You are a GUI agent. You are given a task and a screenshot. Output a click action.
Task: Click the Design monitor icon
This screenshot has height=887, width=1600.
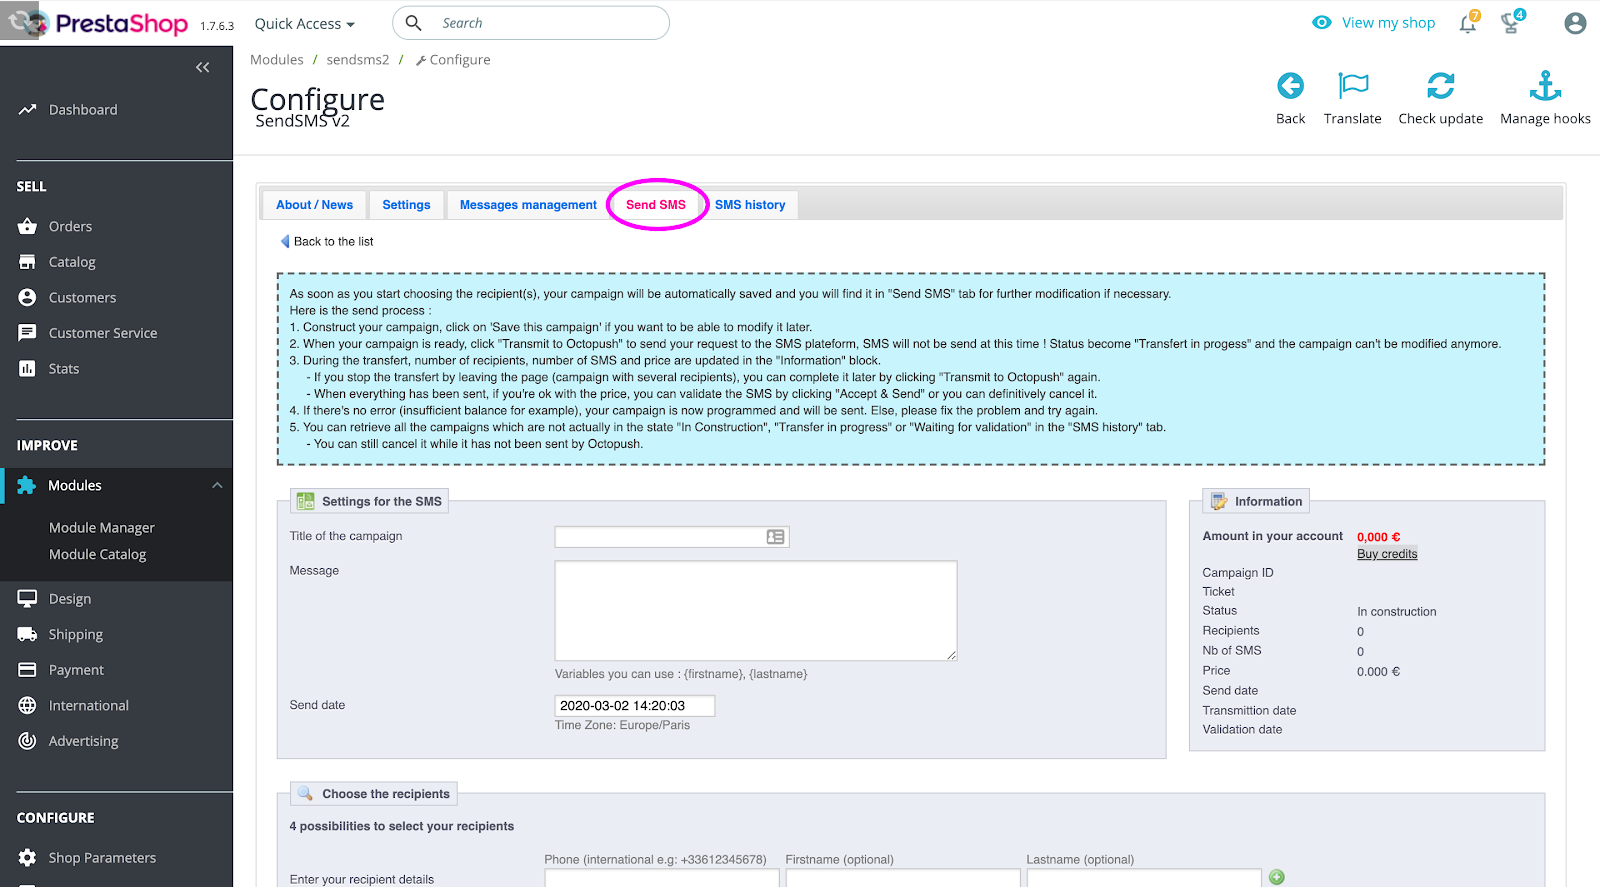coord(27,598)
